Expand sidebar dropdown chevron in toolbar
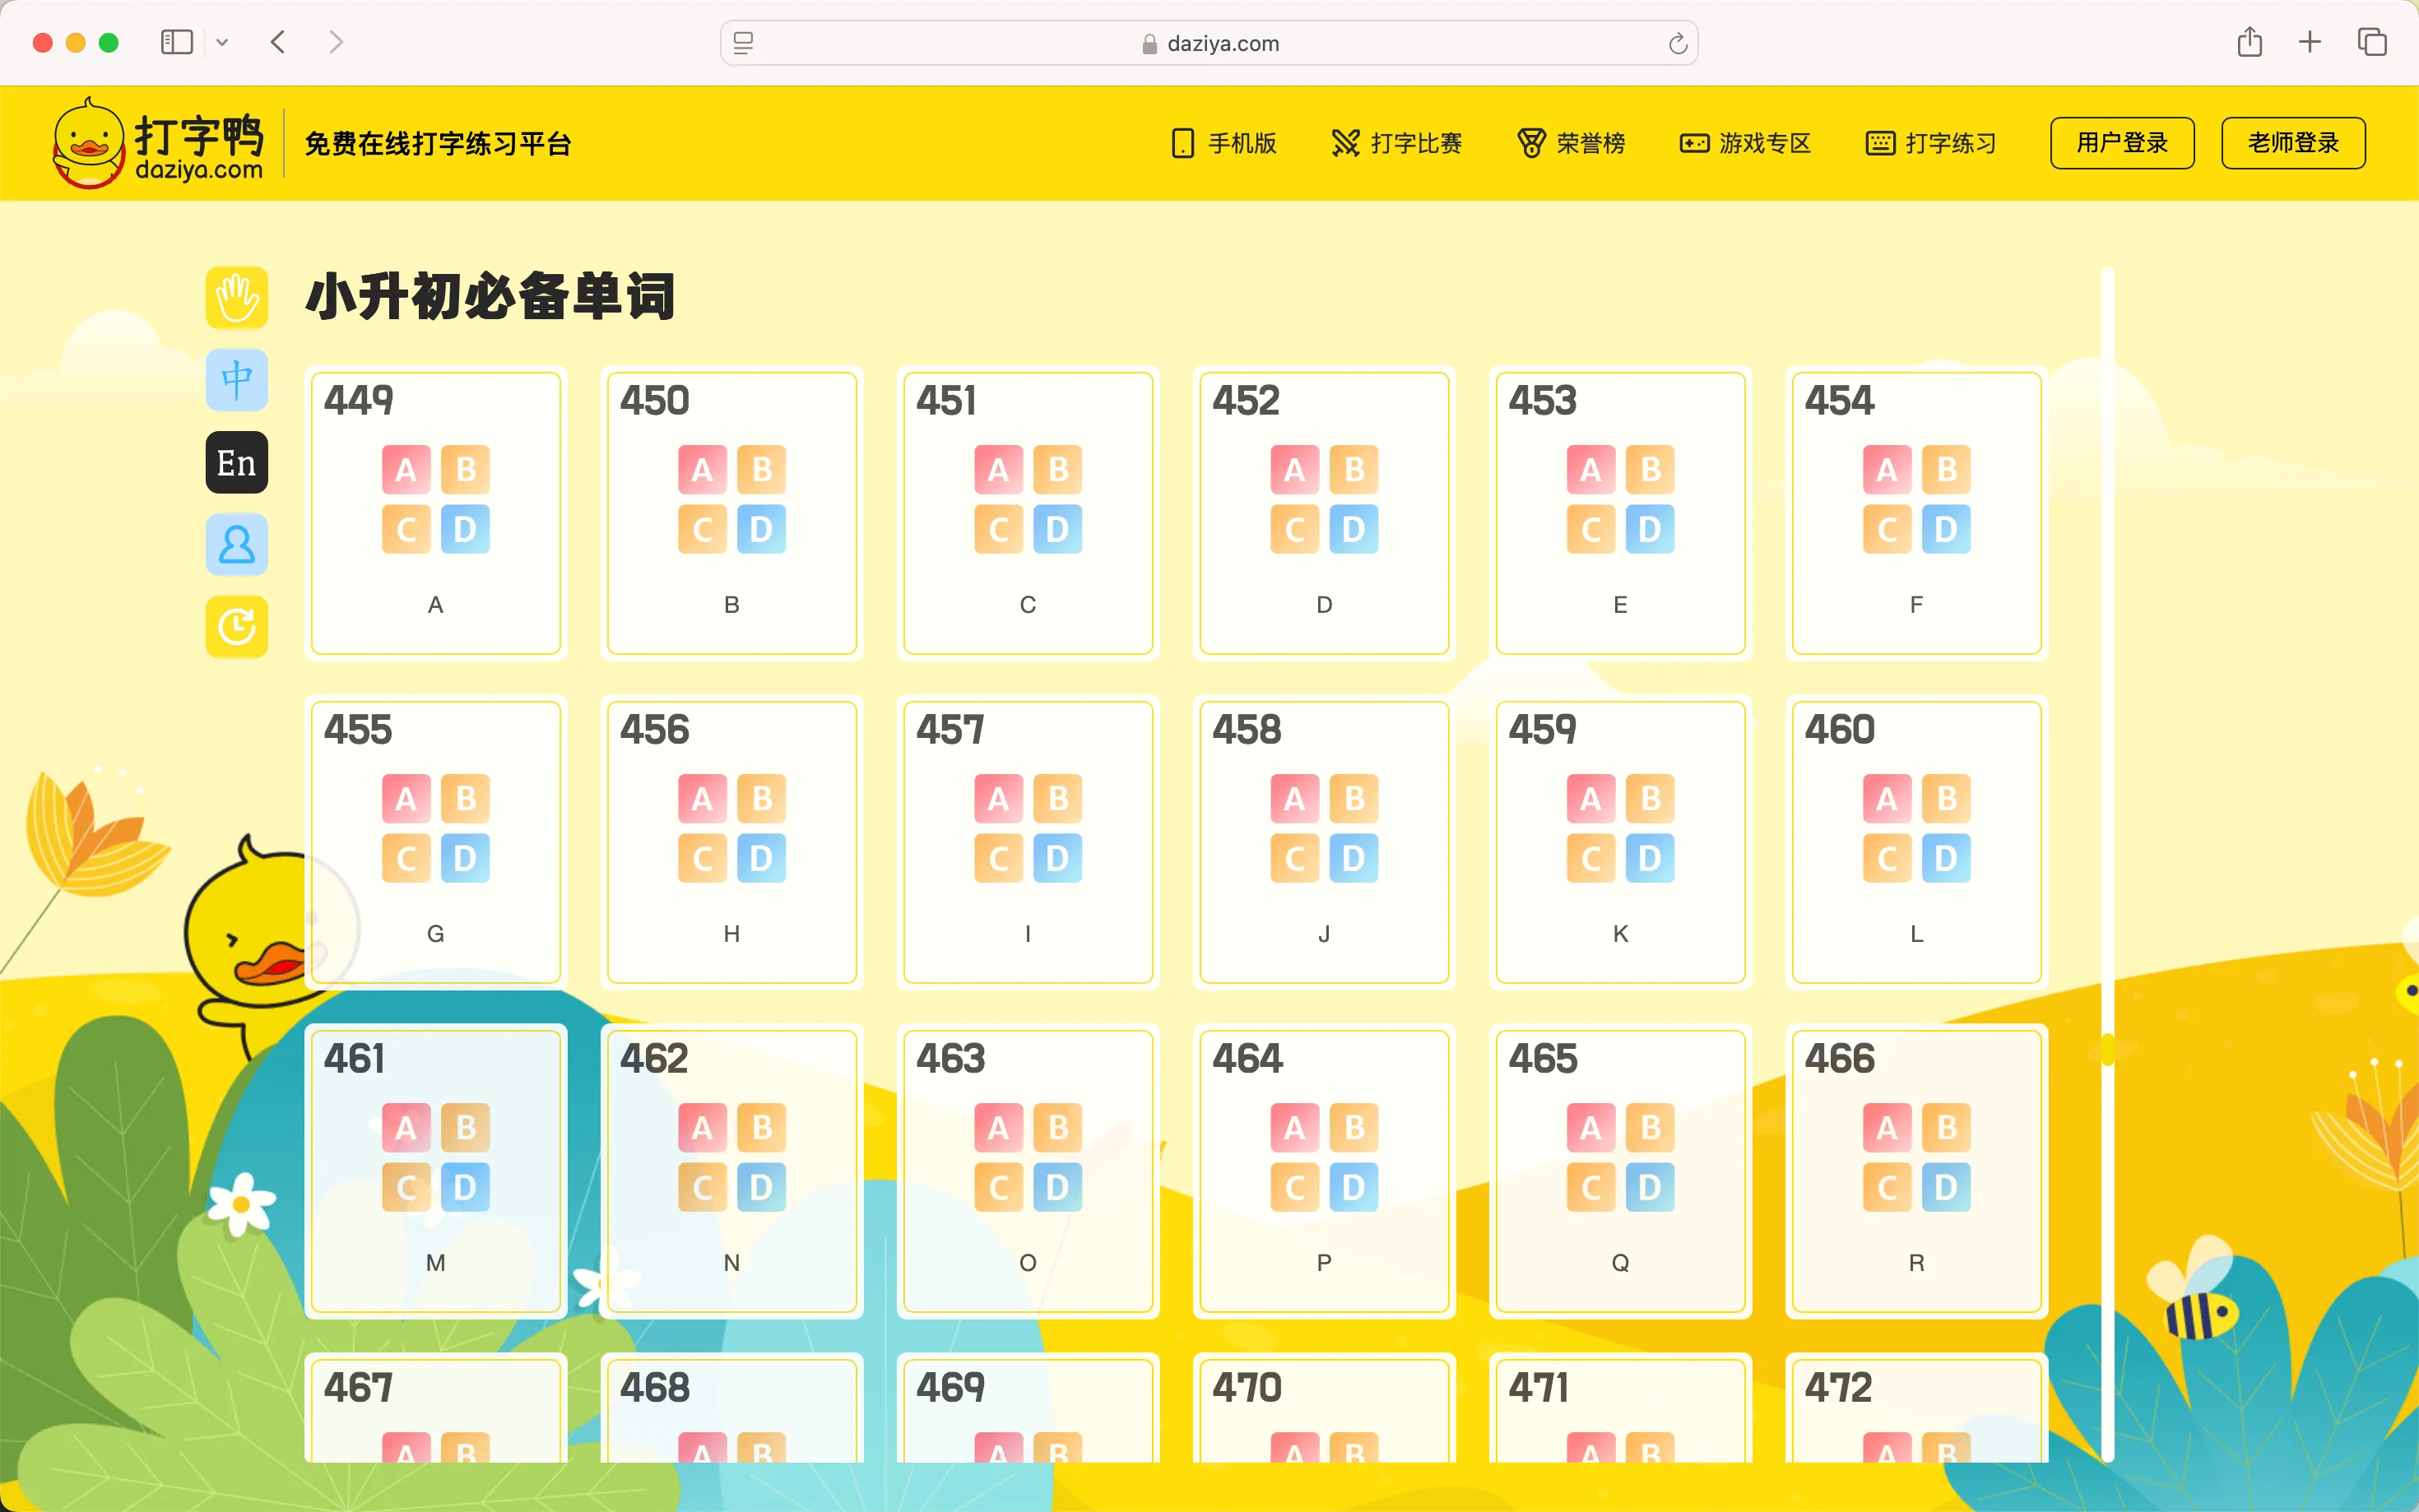The height and width of the screenshot is (1512, 2419). coord(222,42)
